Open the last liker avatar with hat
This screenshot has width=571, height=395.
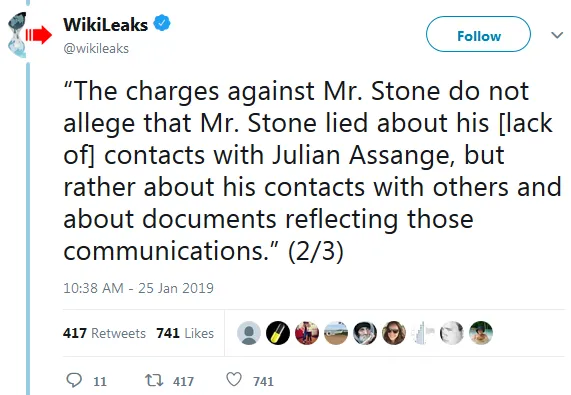click(481, 333)
